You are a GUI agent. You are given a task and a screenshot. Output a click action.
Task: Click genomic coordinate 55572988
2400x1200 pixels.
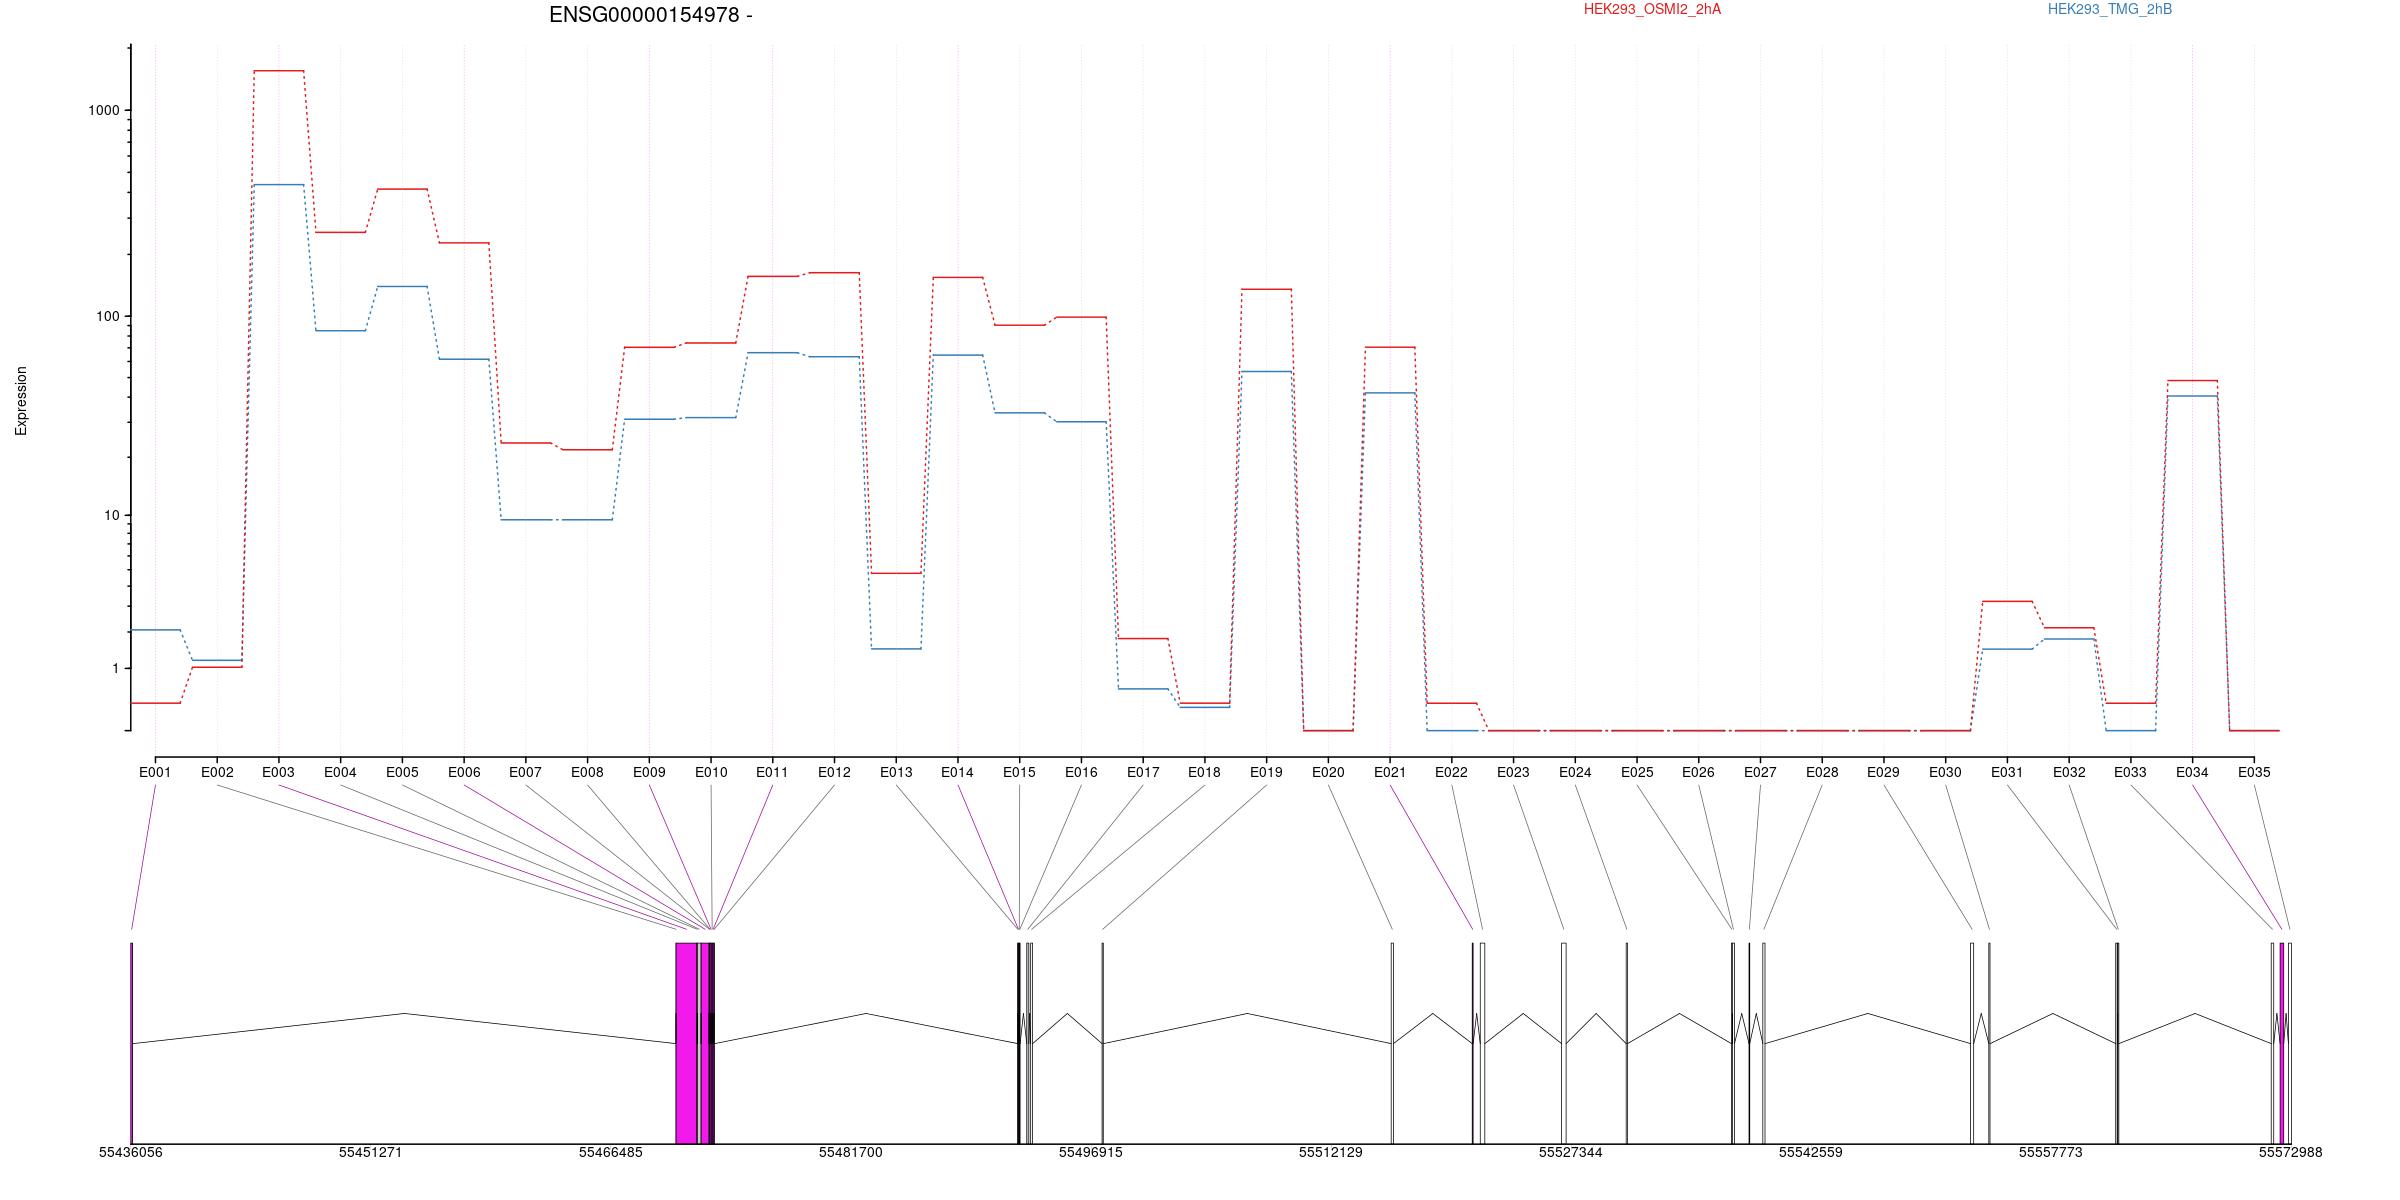(x=2290, y=1153)
